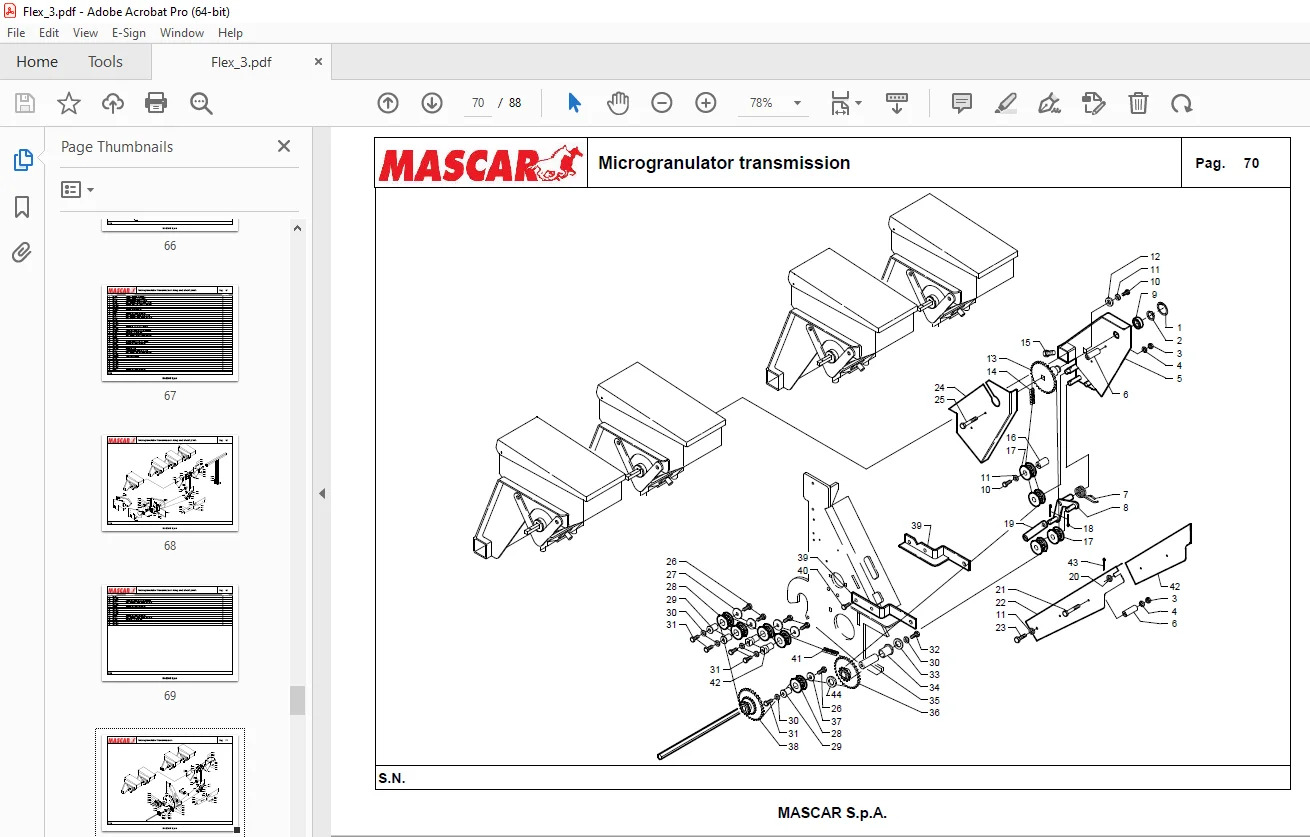Select page 68 thumbnail
The image size is (1310, 837).
(170, 483)
